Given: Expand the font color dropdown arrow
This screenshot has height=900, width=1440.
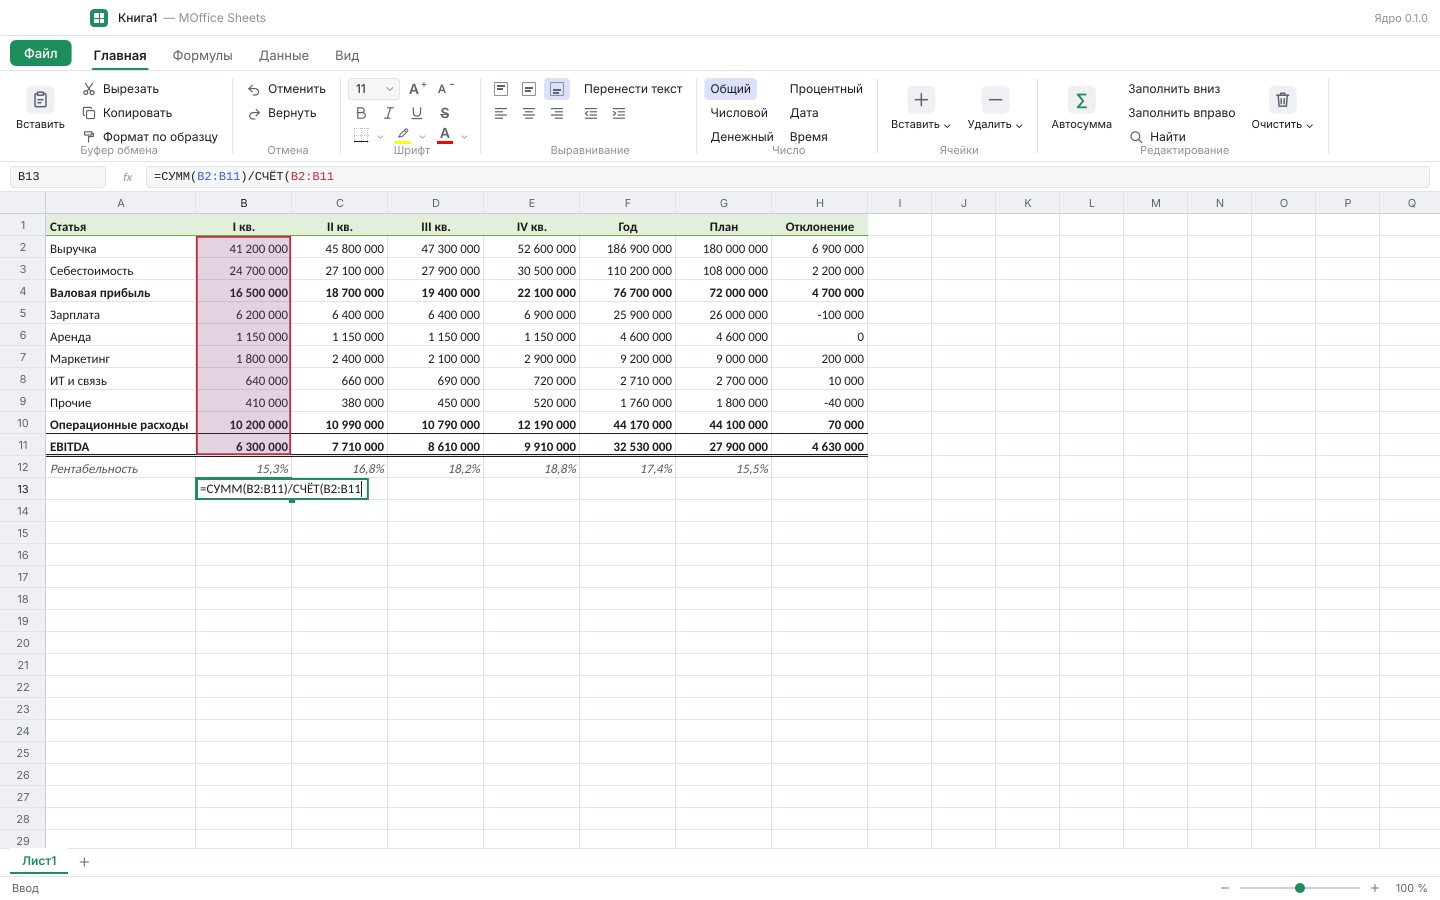Looking at the screenshot, I should click(464, 137).
